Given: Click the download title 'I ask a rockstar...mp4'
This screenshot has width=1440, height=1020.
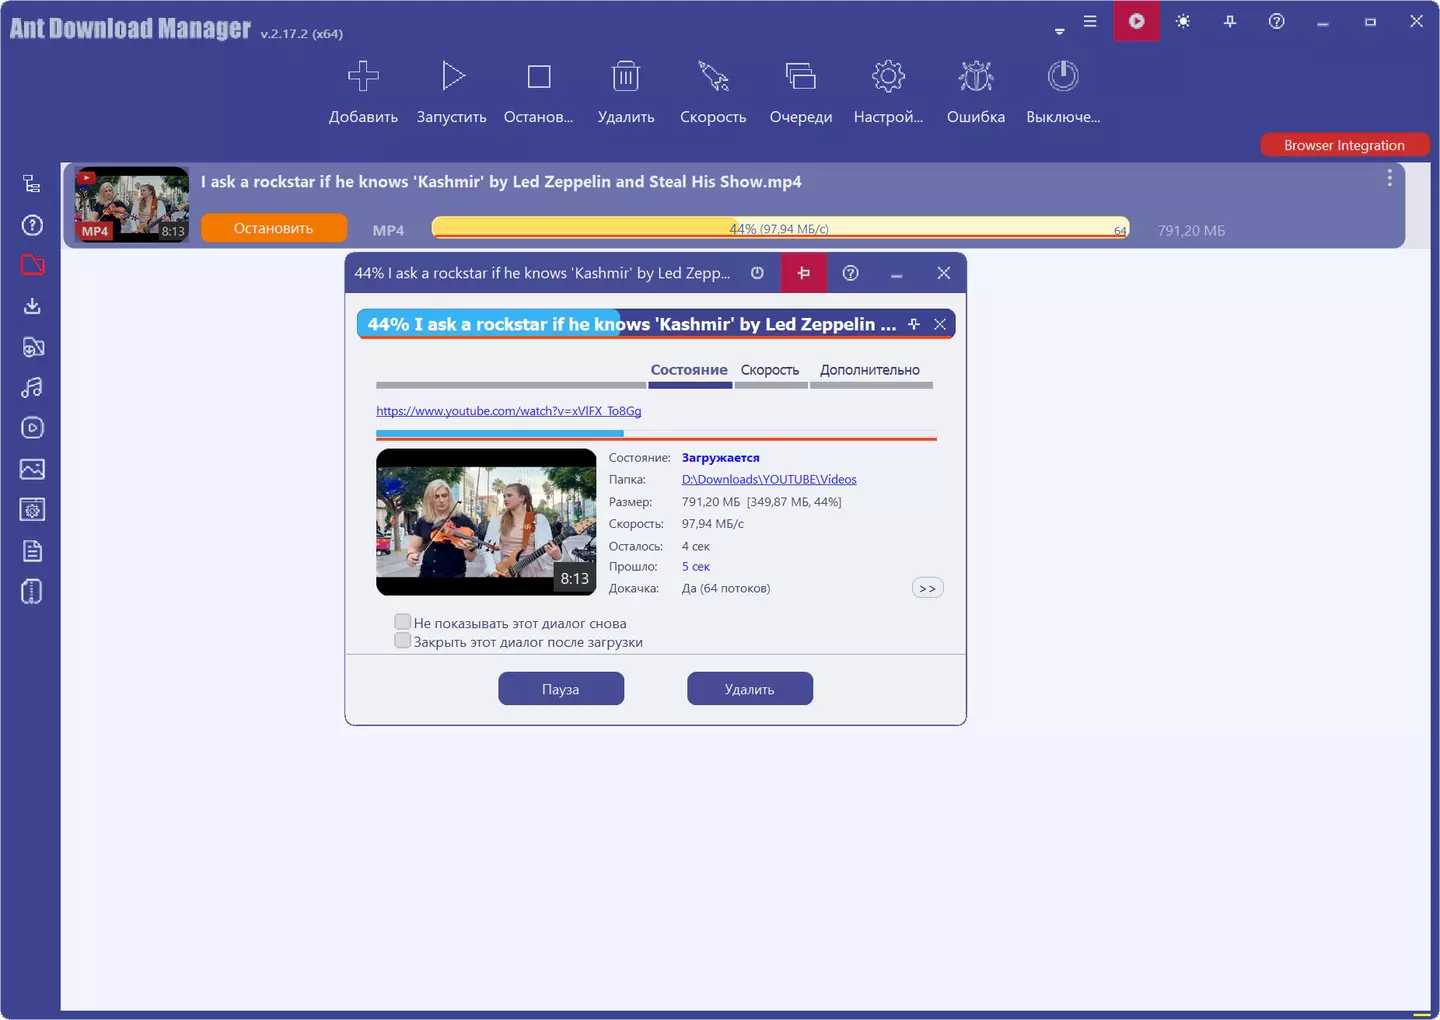Looking at the screenshot, I should pos(501,182).
